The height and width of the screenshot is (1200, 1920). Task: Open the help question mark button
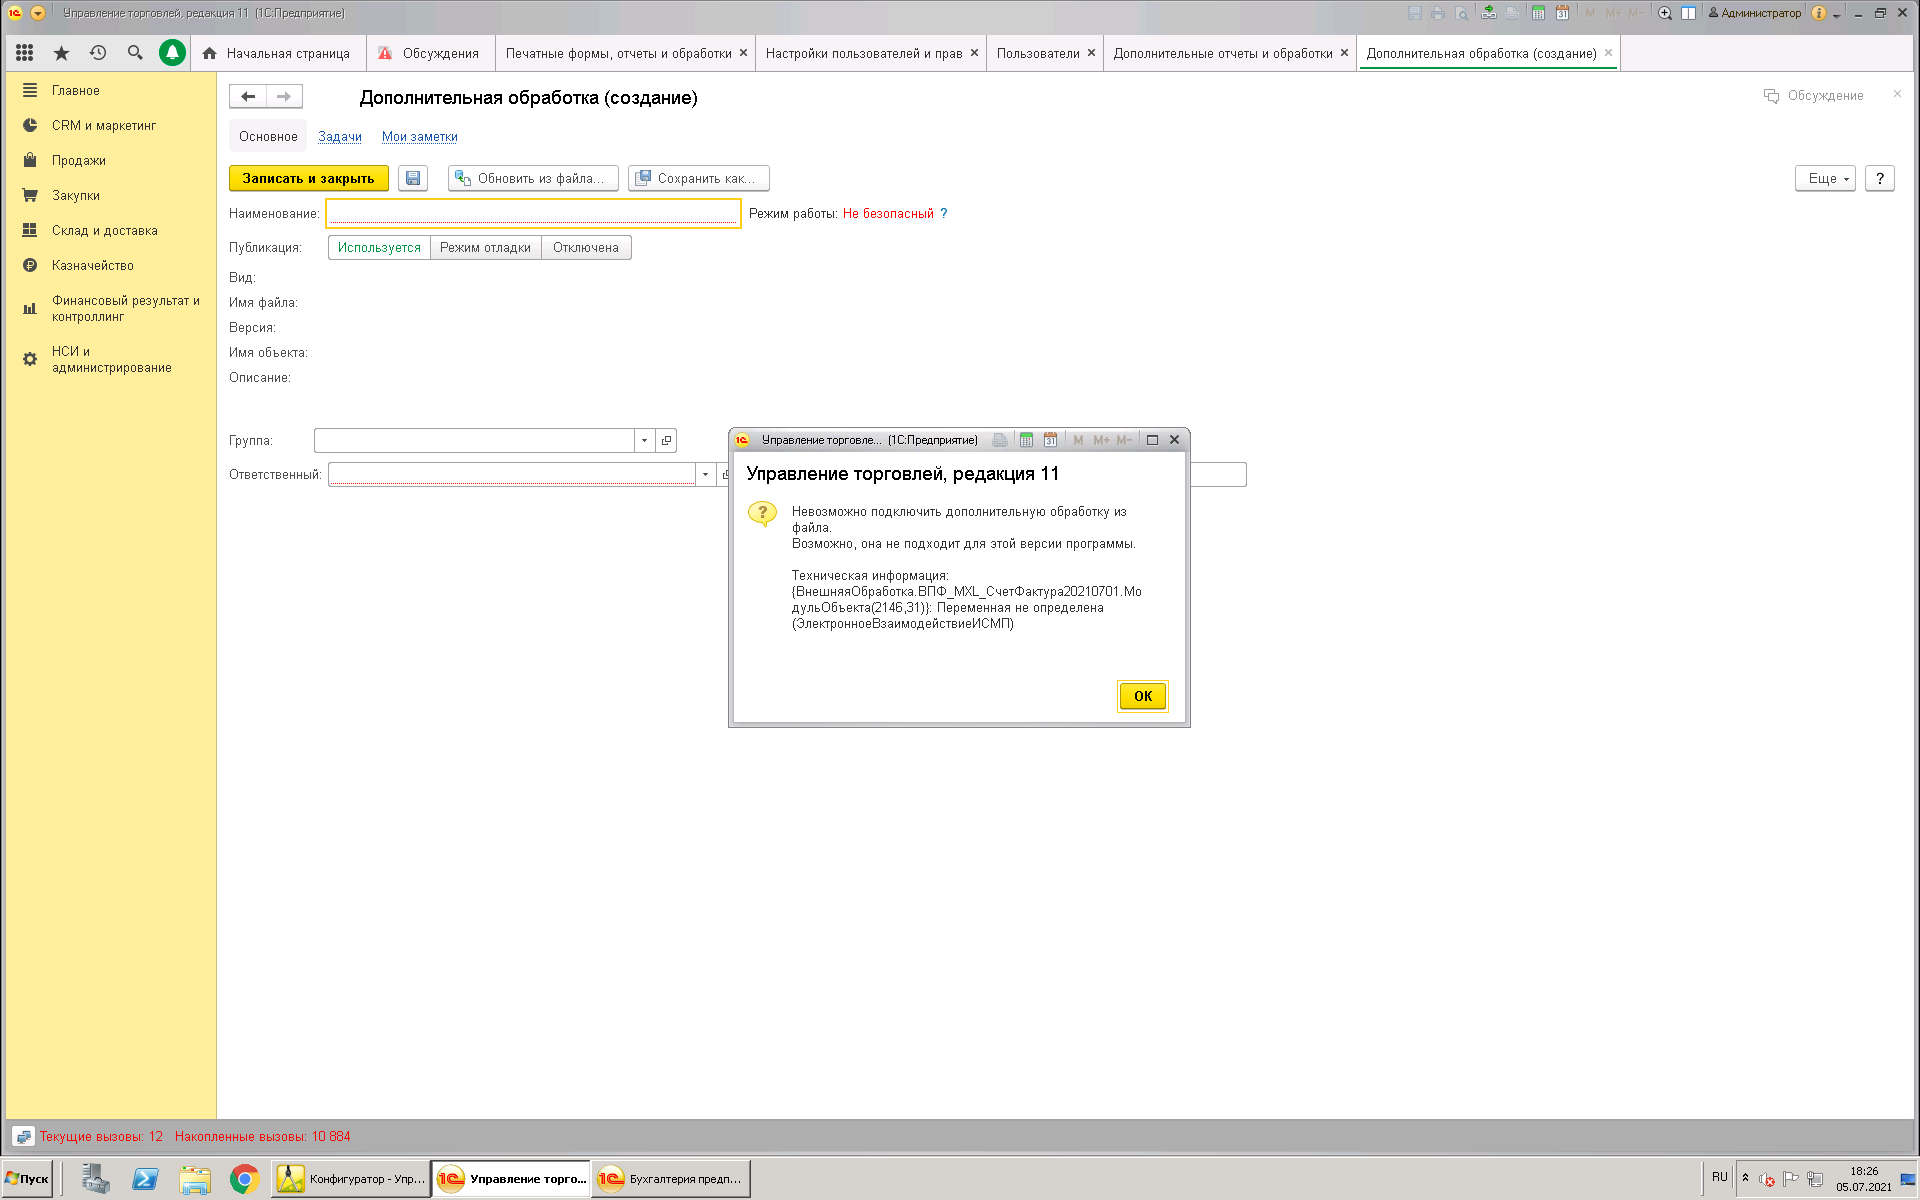click(1880, 178)
